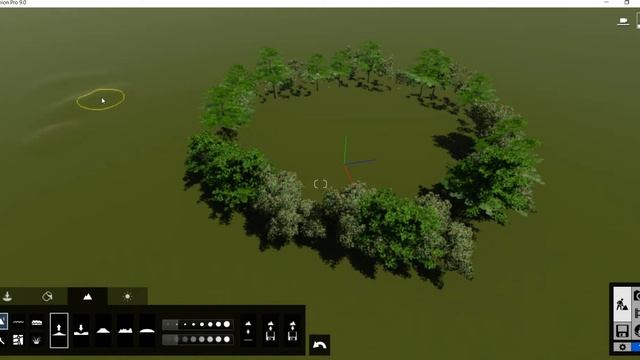Open the Settings gear icon
Viewport: 640px width, 360px height.
tap(622, 347)
